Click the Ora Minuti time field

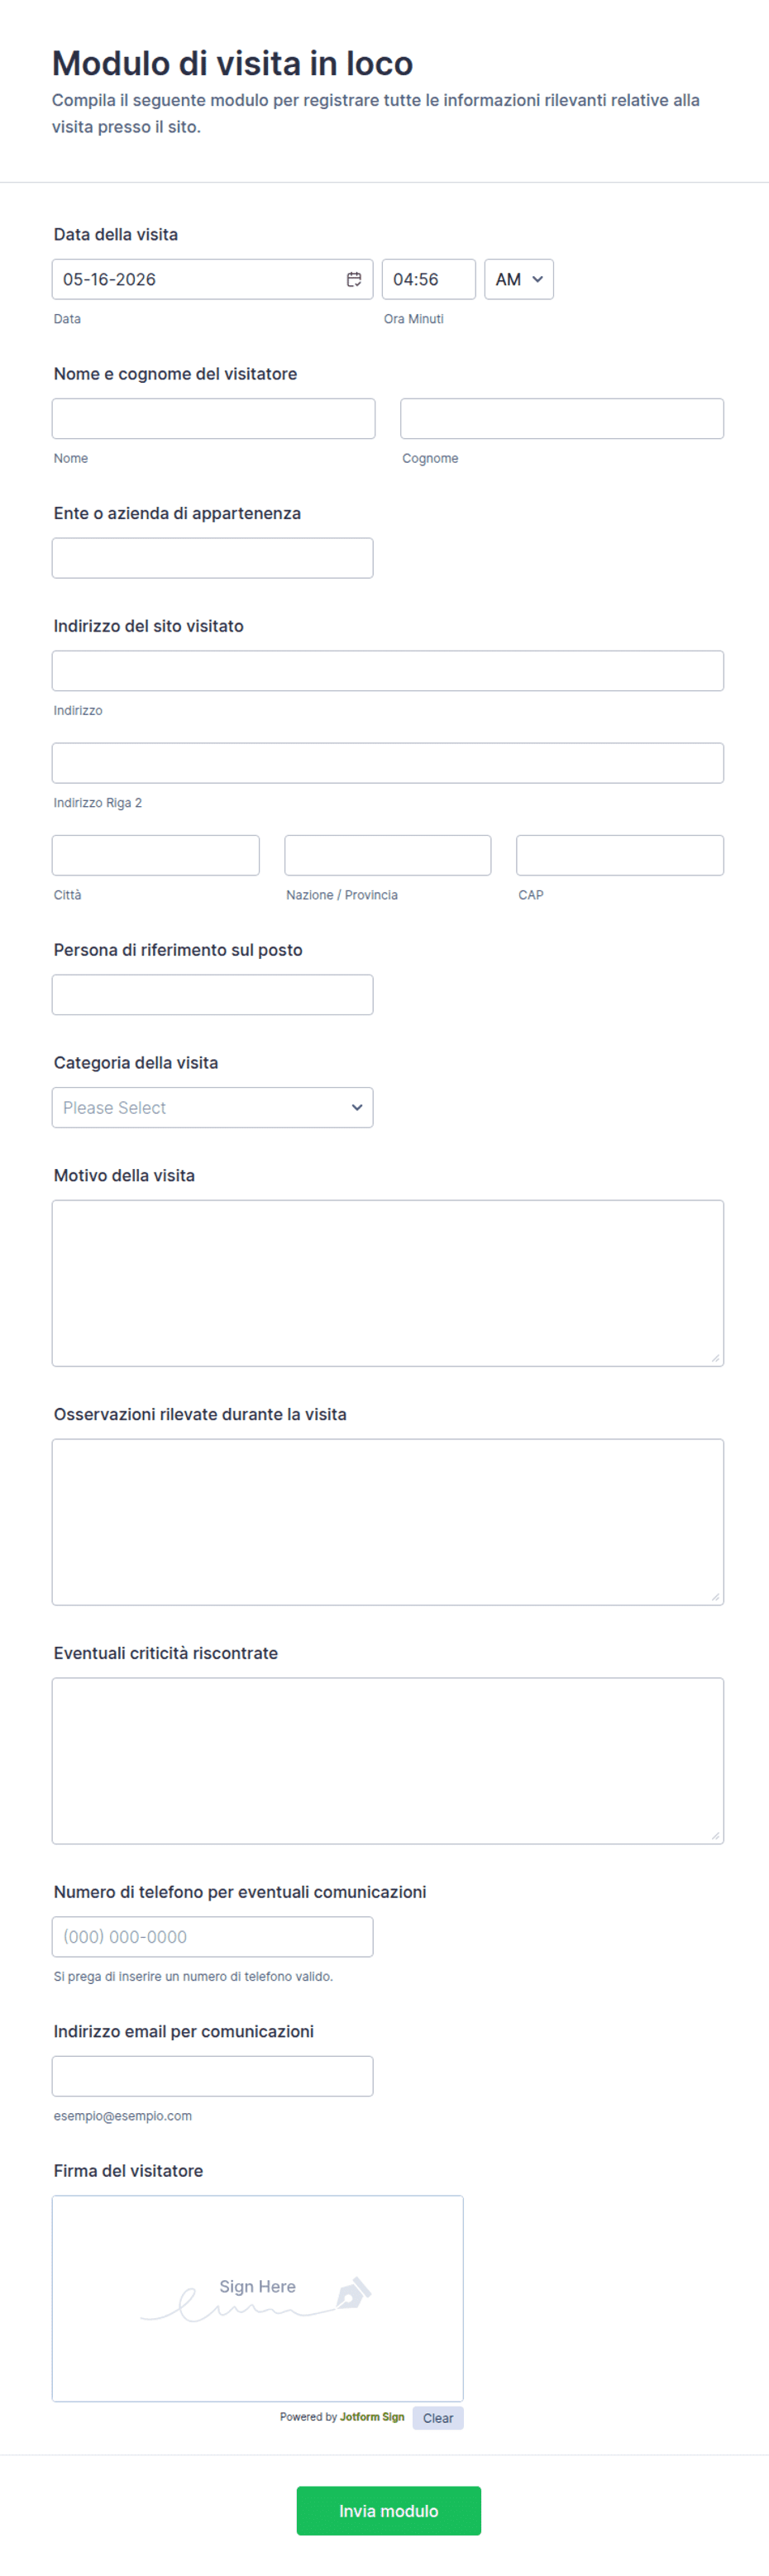coord(429,279)
